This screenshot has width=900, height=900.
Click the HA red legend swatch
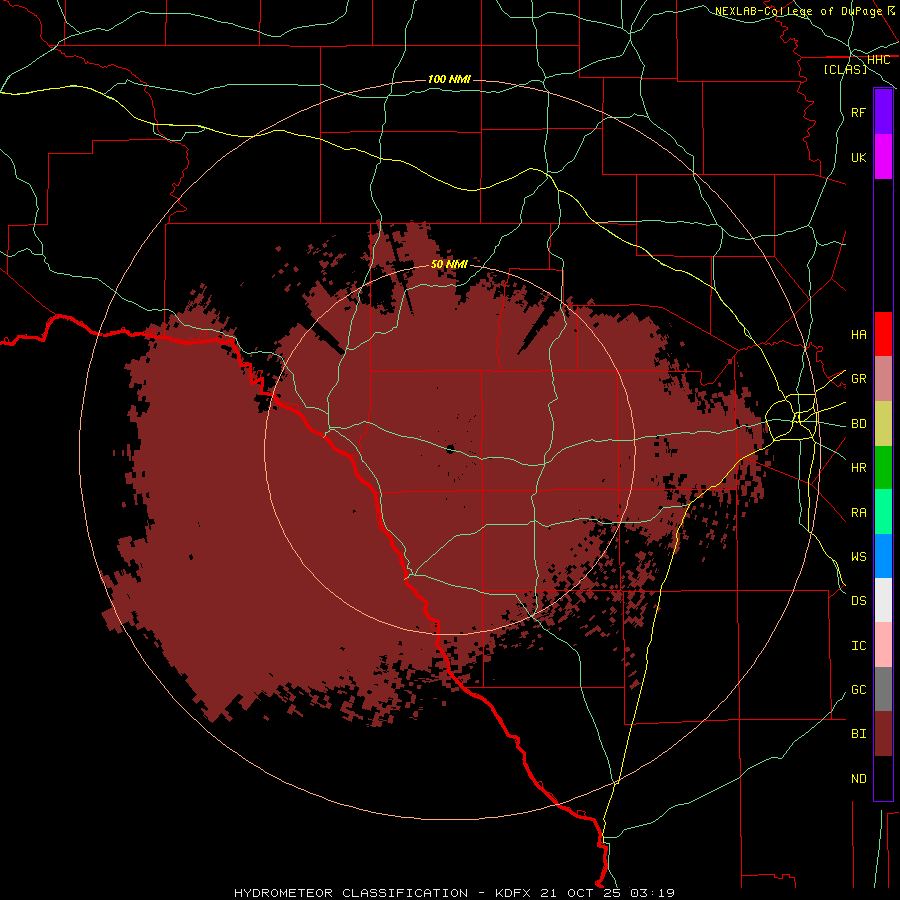[x=883, y=334]
